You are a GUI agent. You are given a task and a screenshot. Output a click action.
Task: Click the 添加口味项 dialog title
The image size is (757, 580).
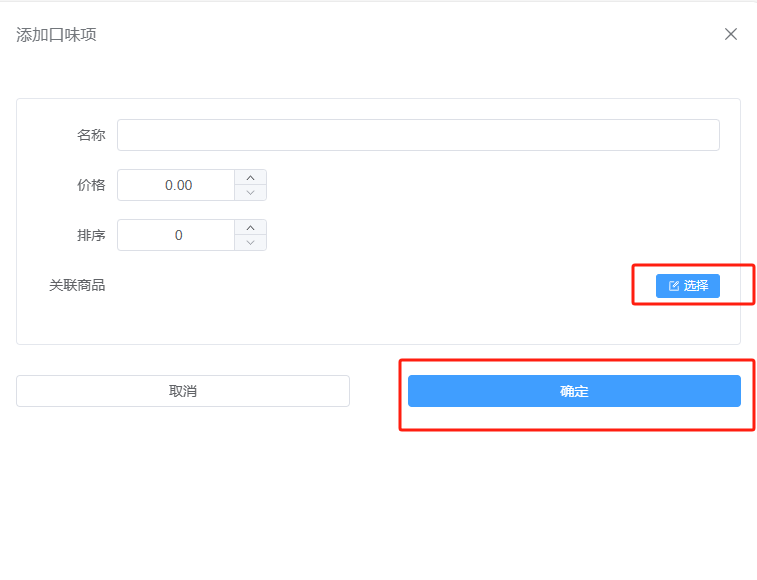pyautogui.click(x=56, y=35)
